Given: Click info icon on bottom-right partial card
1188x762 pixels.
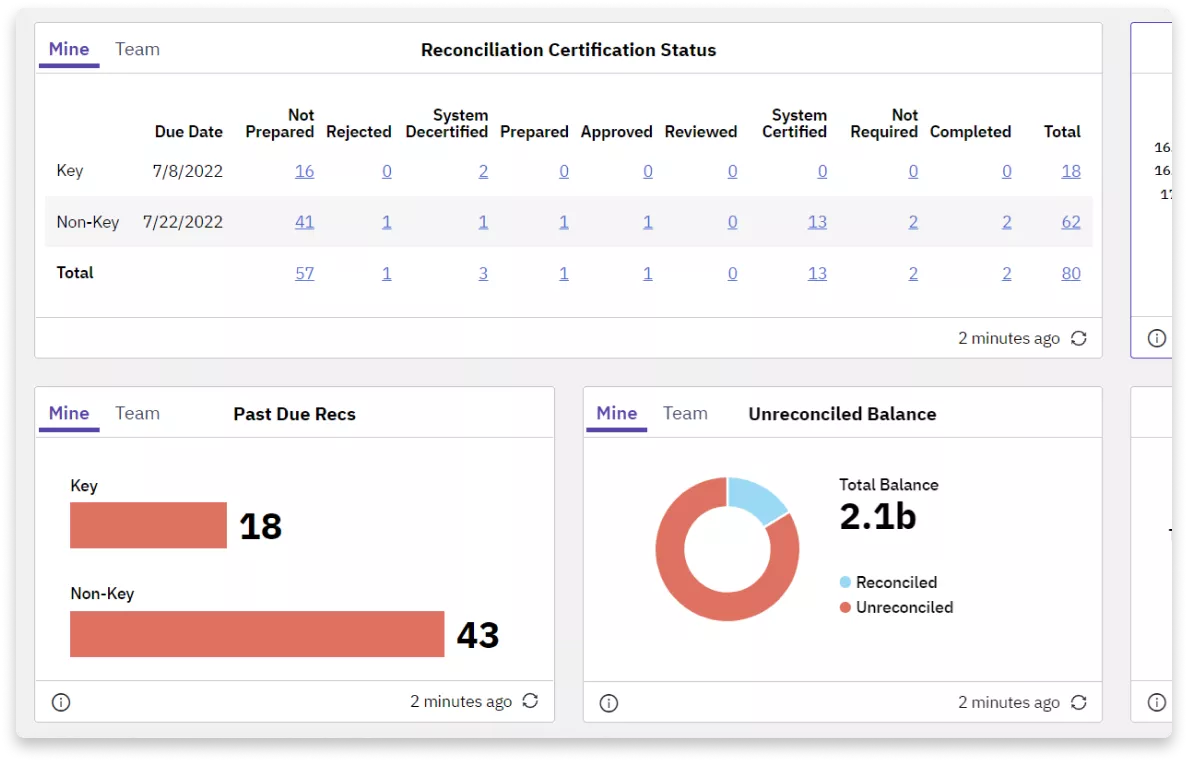Looking at the screenshot, I should 1157,702.
